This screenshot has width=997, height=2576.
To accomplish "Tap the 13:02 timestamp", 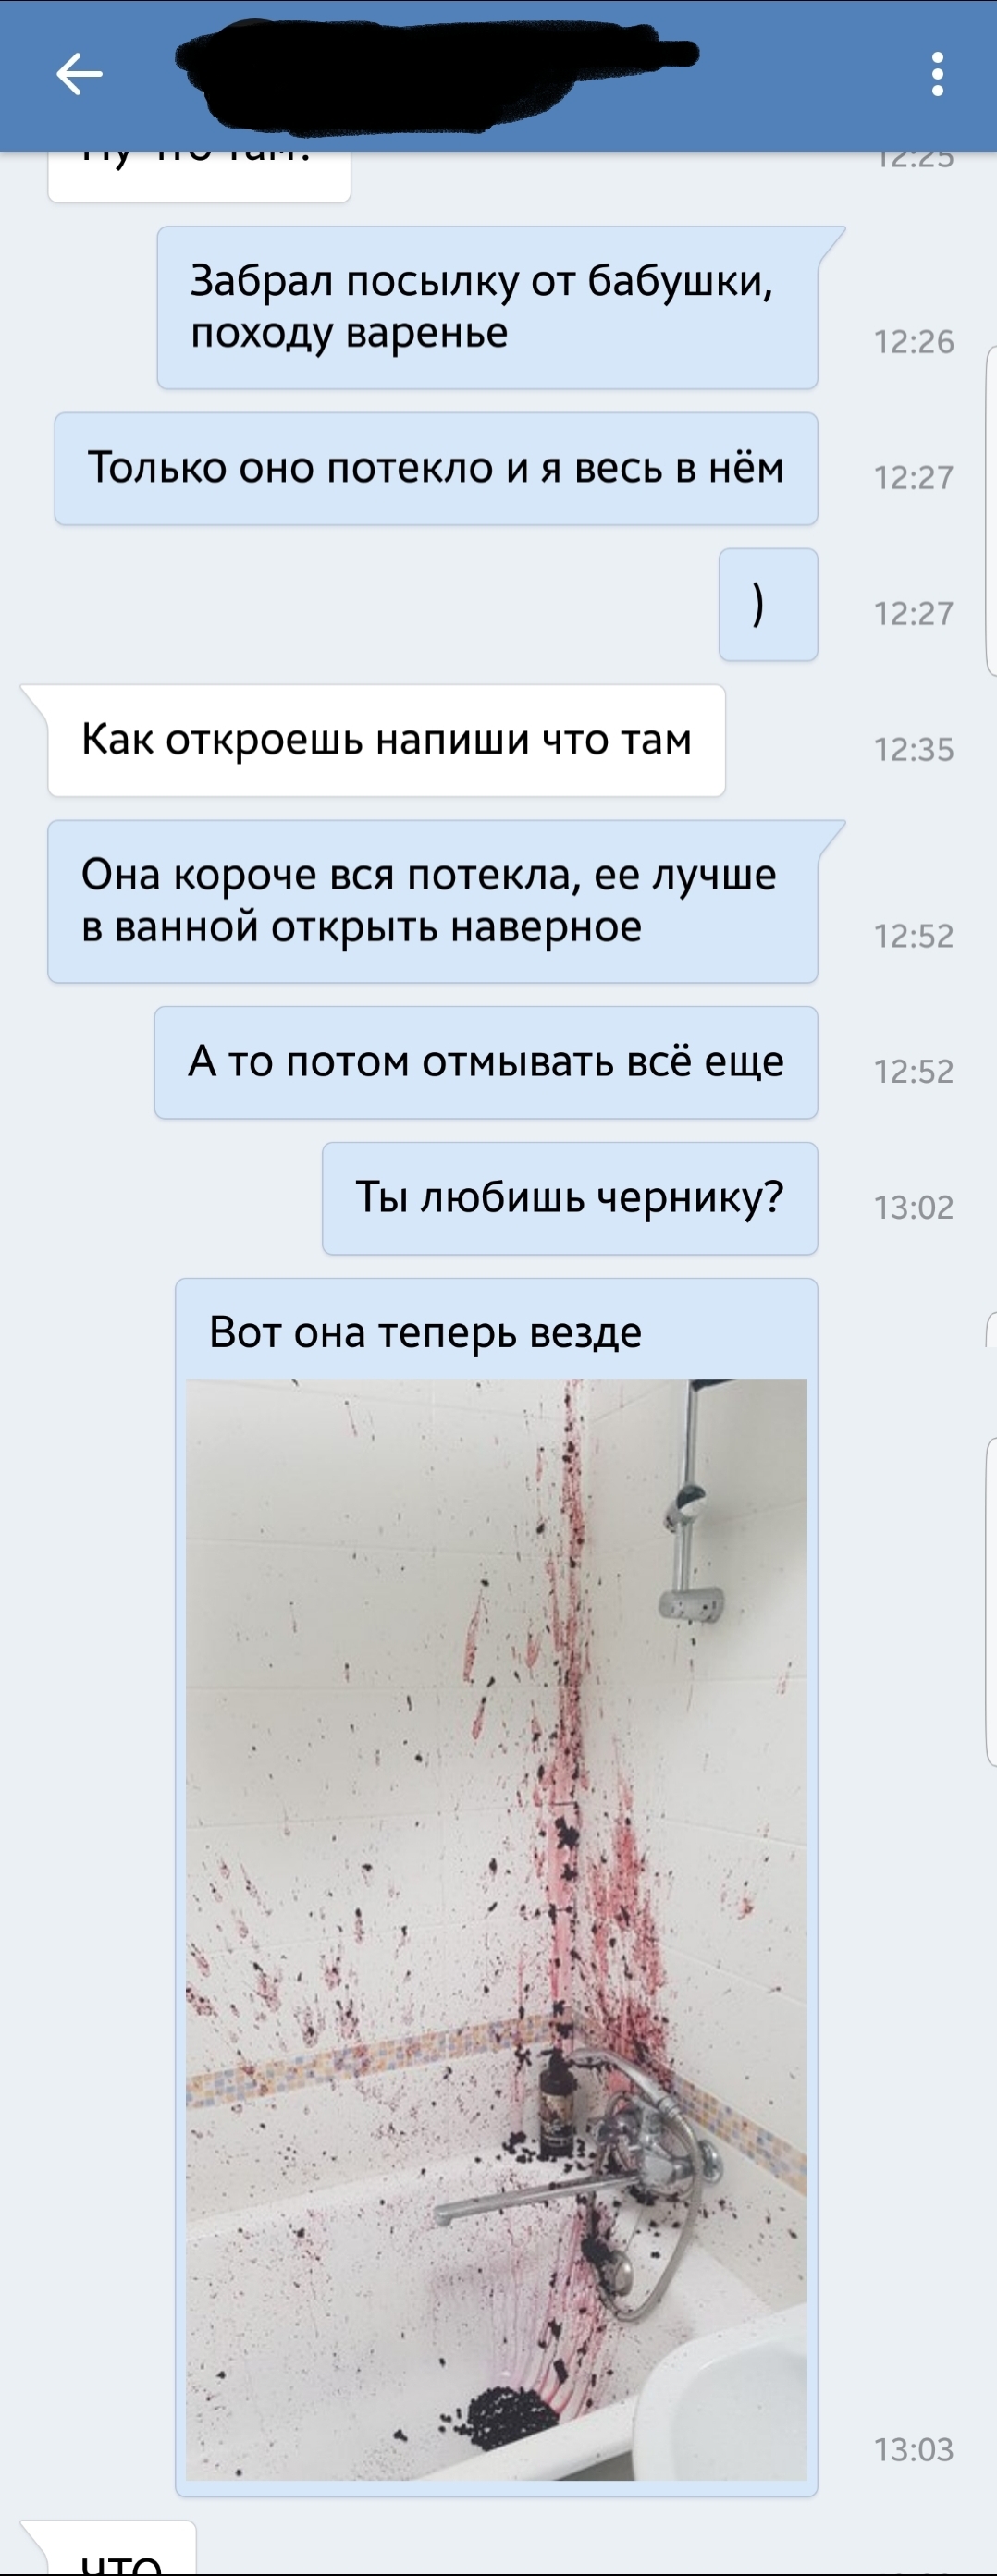I will [x=914, y=1208].
